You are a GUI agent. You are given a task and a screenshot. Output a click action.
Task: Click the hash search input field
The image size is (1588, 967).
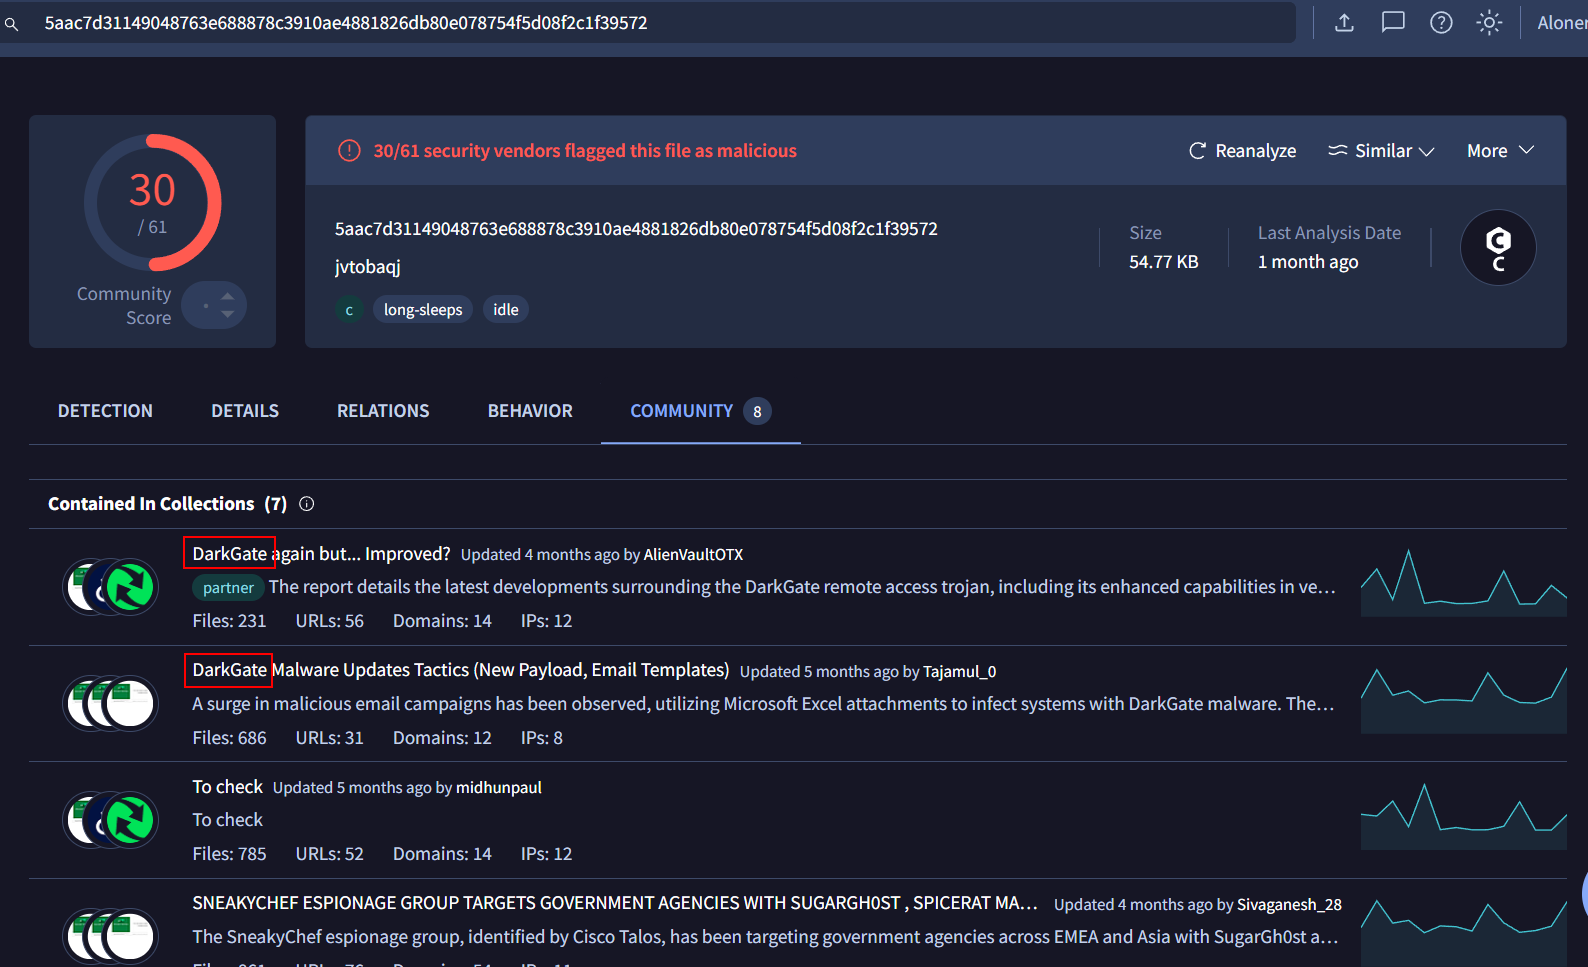660,23
